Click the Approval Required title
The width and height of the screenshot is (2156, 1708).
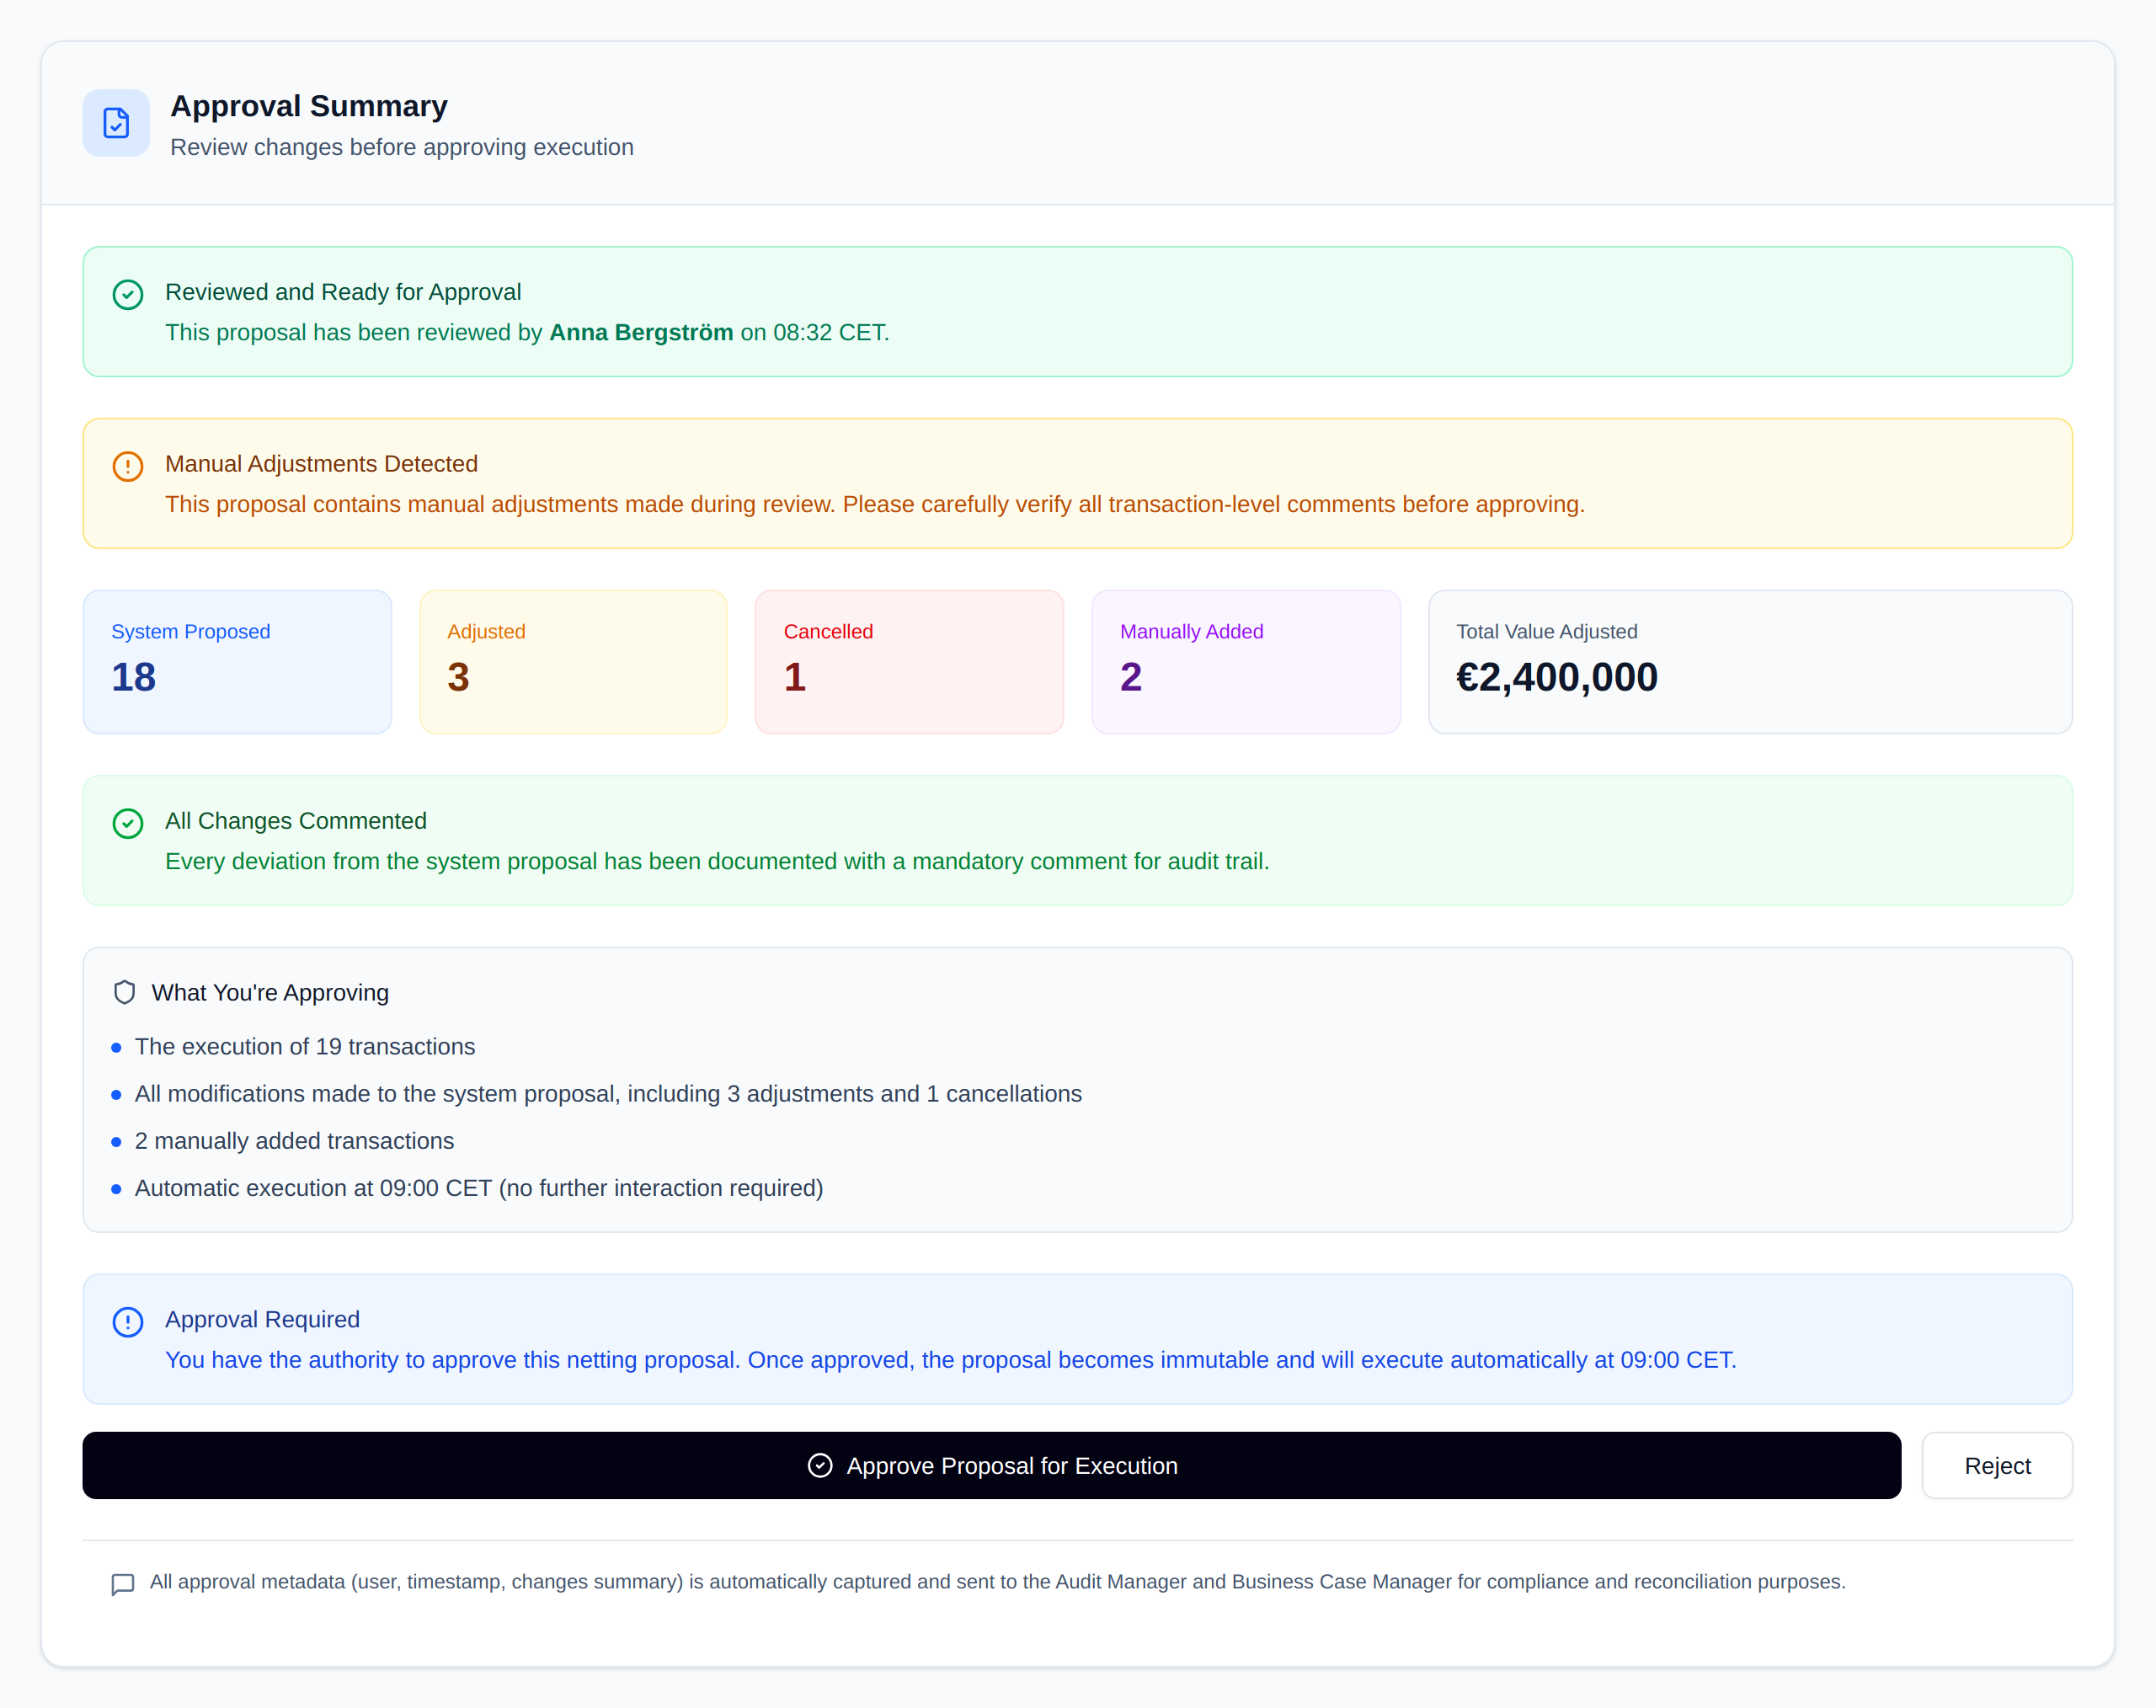[262, 1320]
